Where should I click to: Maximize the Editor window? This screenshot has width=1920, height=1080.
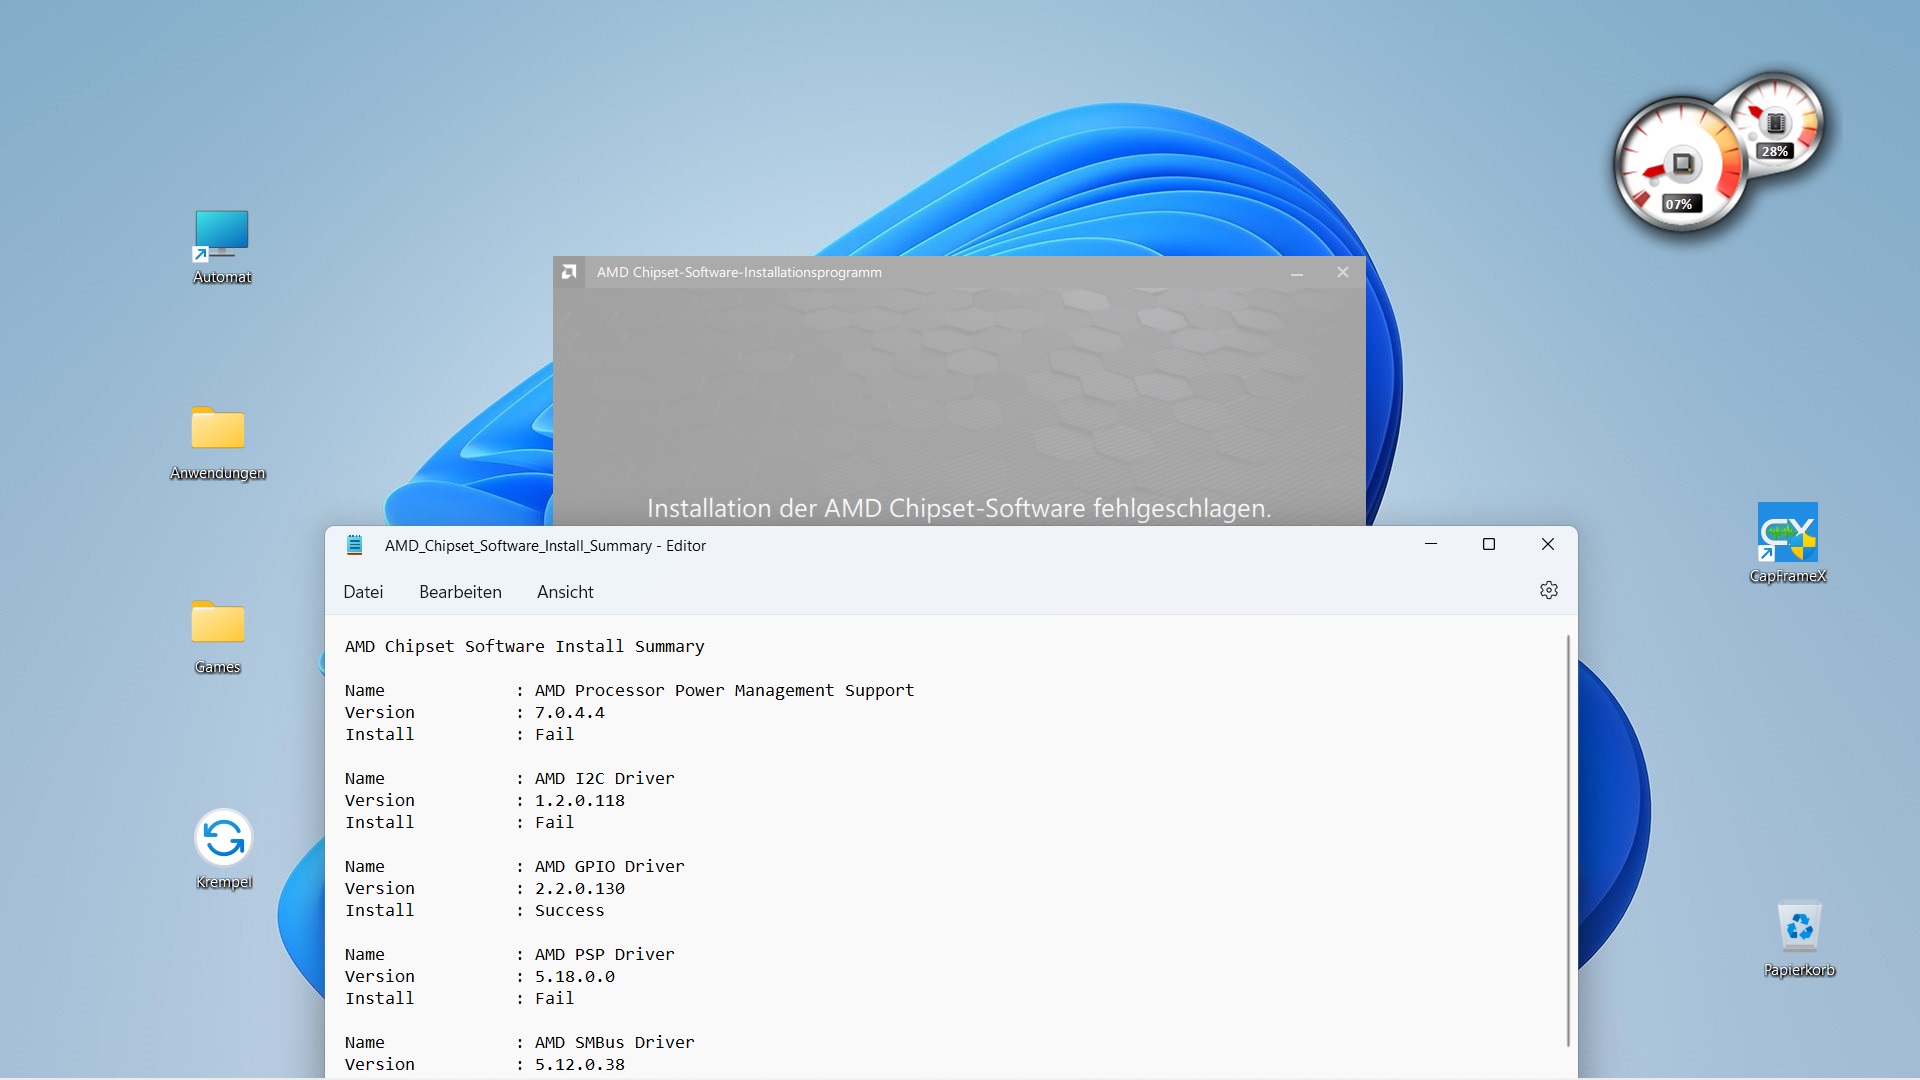coord(1489,545)
